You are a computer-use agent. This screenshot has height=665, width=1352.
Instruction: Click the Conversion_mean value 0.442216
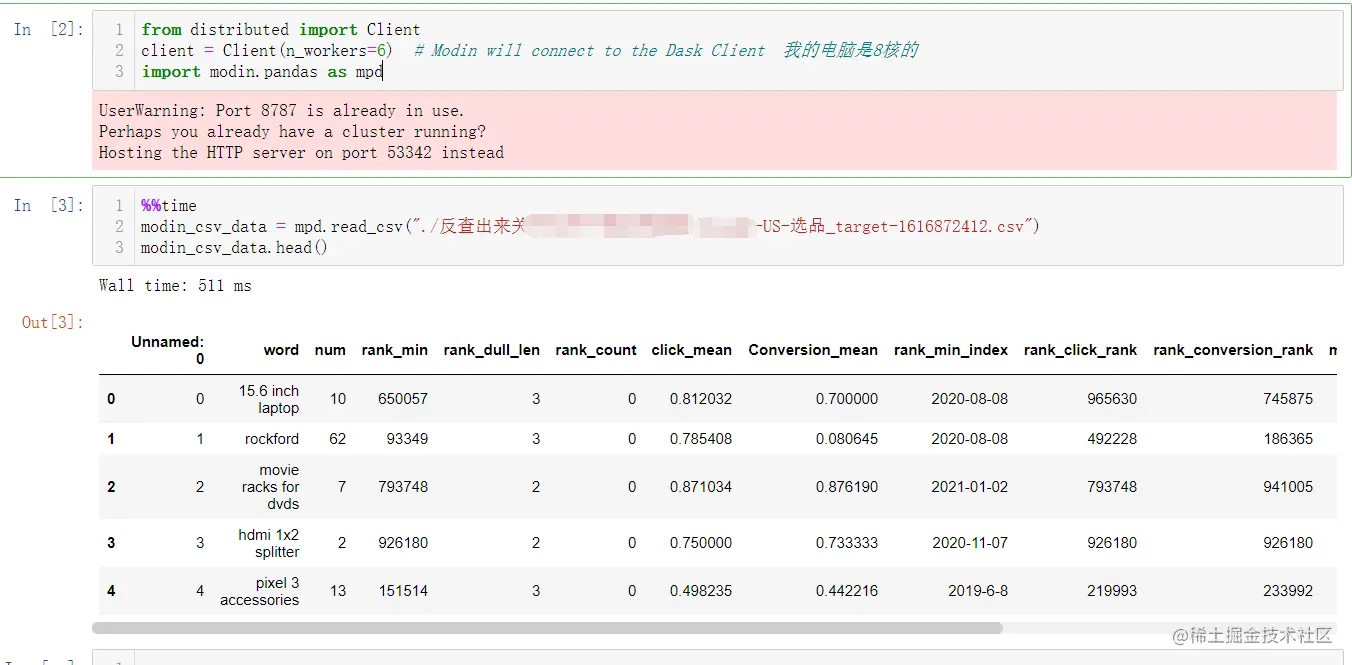pyautogui.click(x=847, y=591)
